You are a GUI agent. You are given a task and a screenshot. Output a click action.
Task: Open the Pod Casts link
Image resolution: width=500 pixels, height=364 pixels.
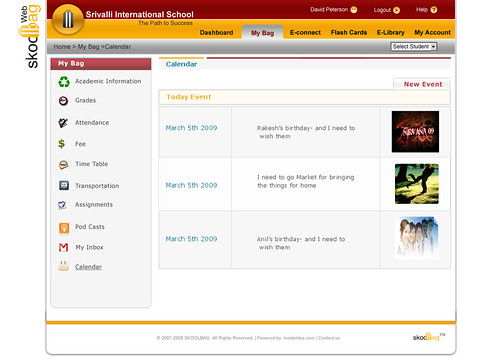90,227
